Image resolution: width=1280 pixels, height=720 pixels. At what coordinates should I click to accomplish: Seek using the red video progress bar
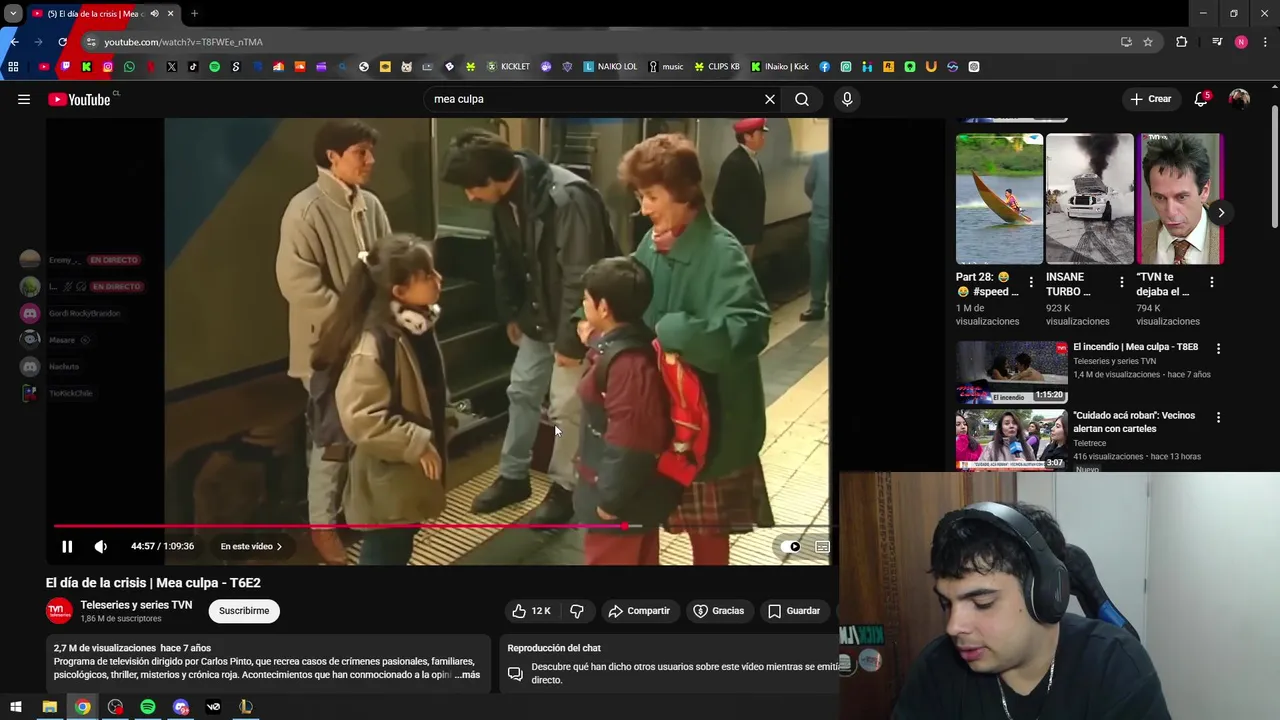click(x=440, y=526)
